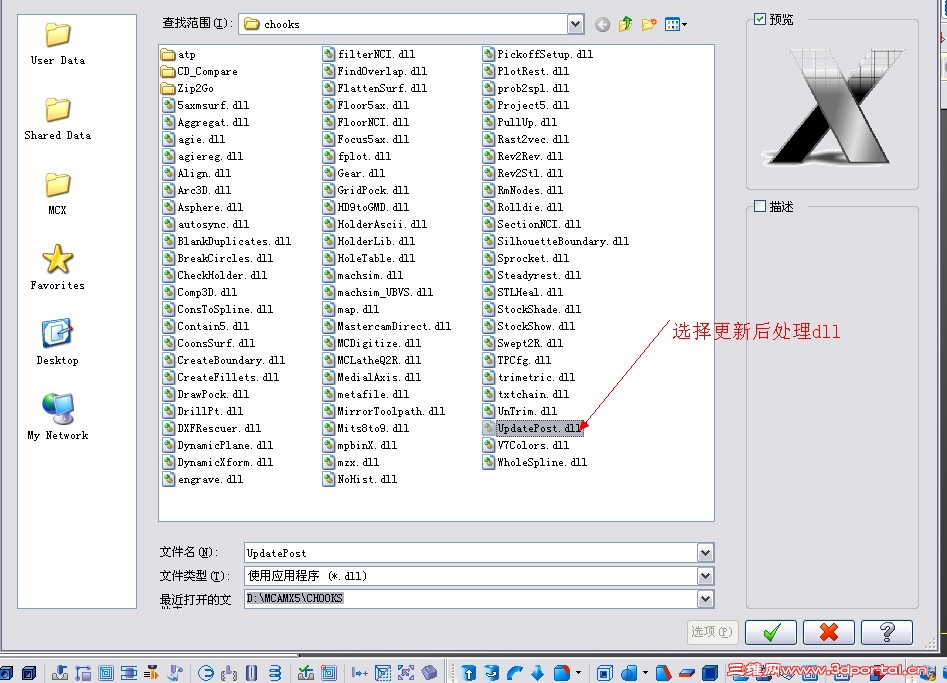
Task: Select the DrillPt.dll file
Action: coord(204,411)
